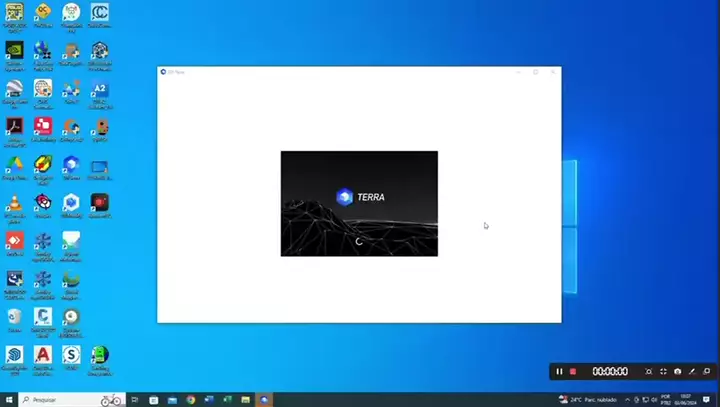Pause the screen recording
This screenshot has height=407, width=720.
[x=560, y=372]
